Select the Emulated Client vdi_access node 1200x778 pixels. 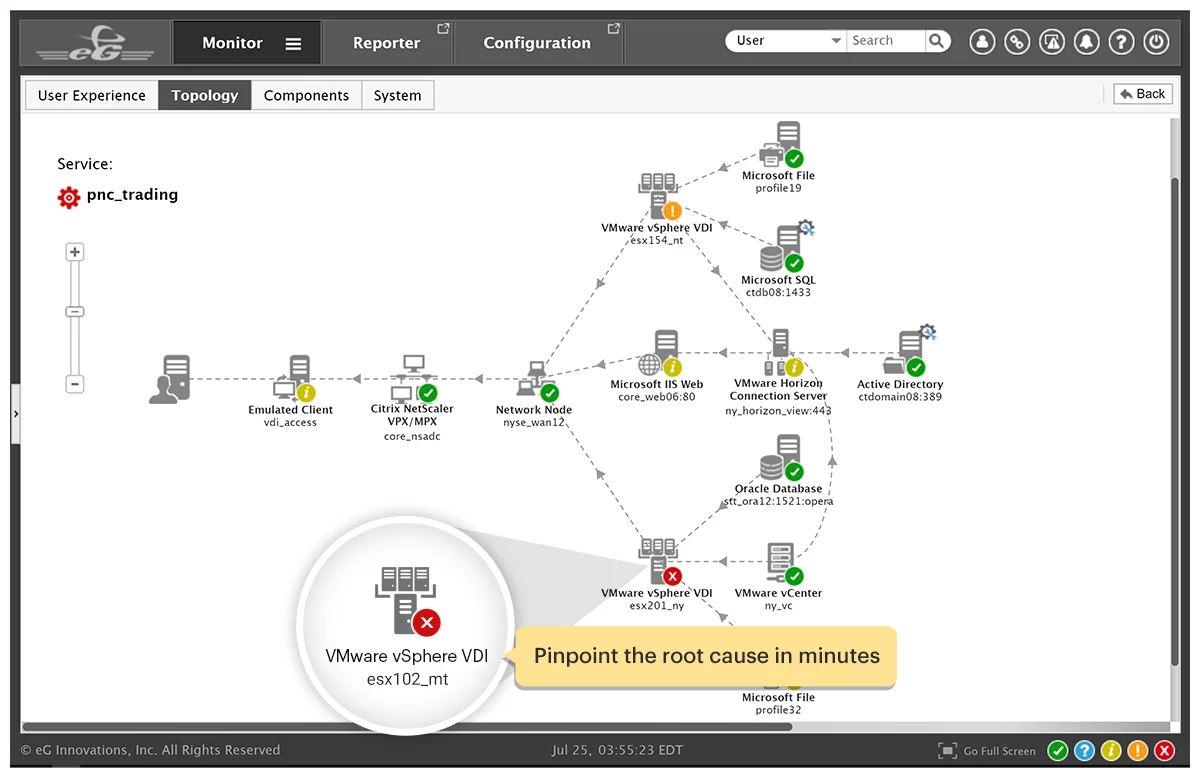294,379
